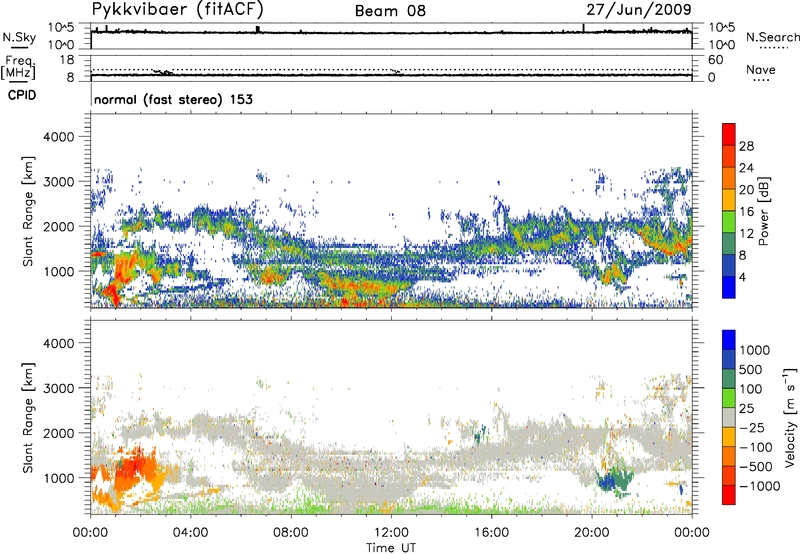Image resolution: width=800 pixels, height=554 pixels.
Task: Click the '3000' tick on velocity panel
Action: coord(58,388)
